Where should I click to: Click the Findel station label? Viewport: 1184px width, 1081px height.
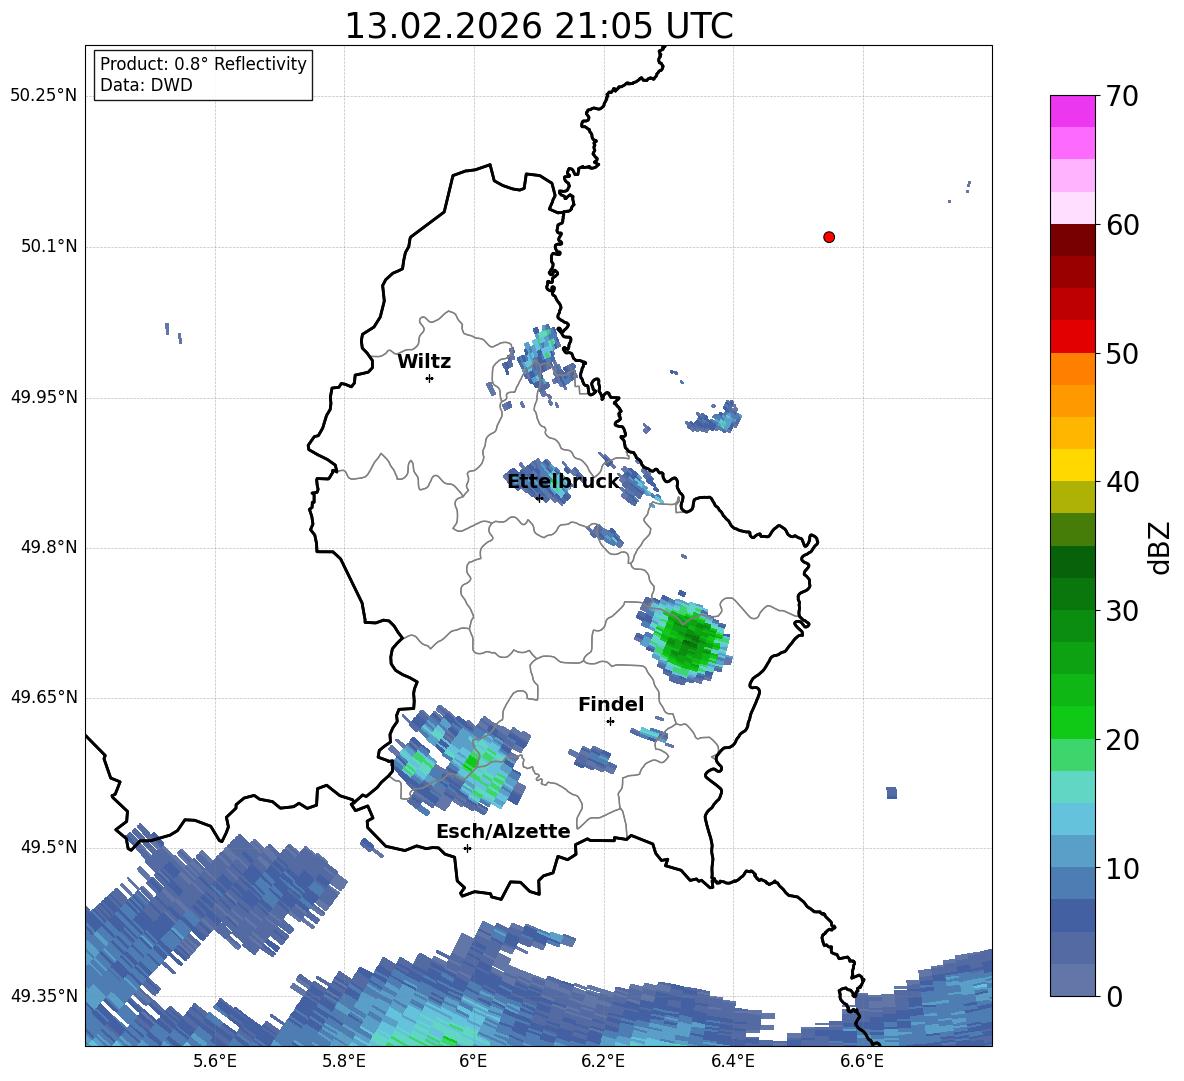[611, 704]
